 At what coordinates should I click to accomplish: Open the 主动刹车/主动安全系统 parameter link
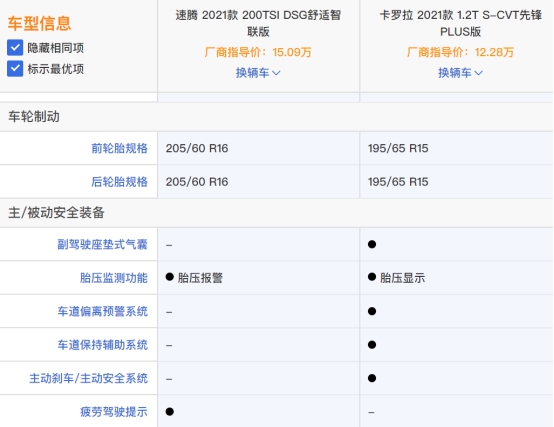pos(88,379)
